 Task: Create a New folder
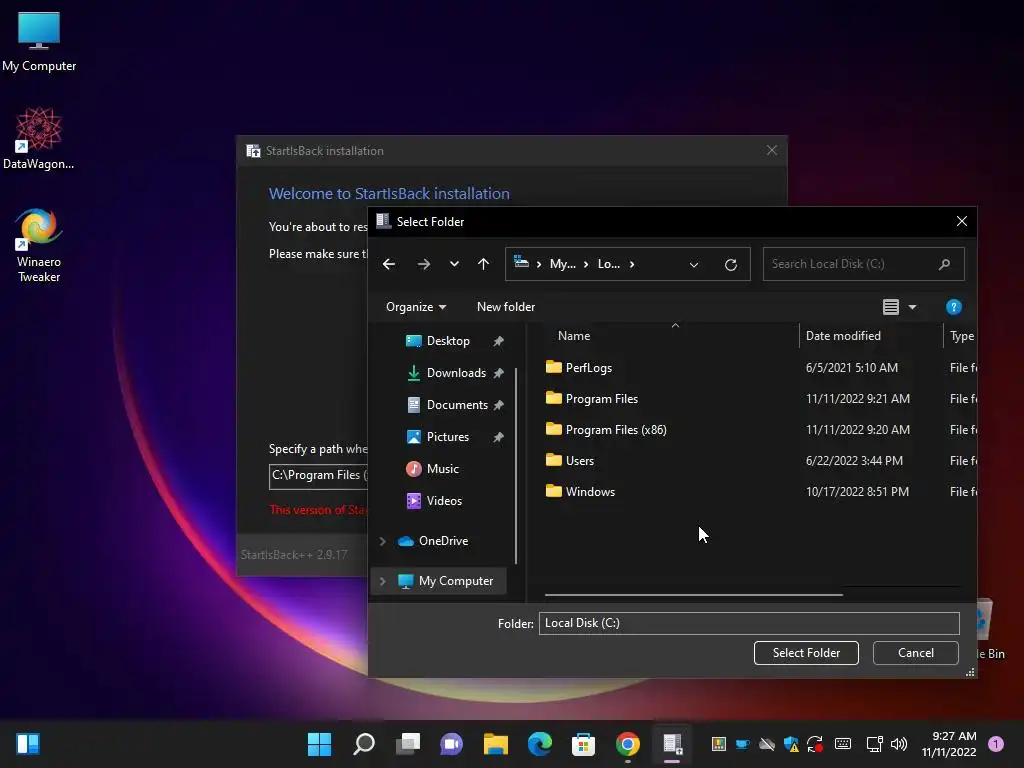point(505,307)
